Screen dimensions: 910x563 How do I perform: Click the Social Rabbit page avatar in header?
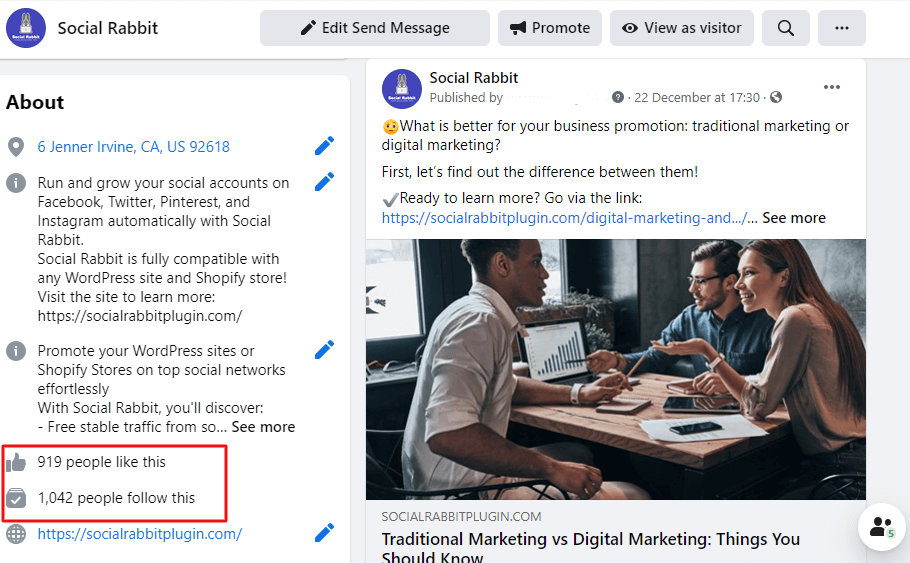(26, 28)
